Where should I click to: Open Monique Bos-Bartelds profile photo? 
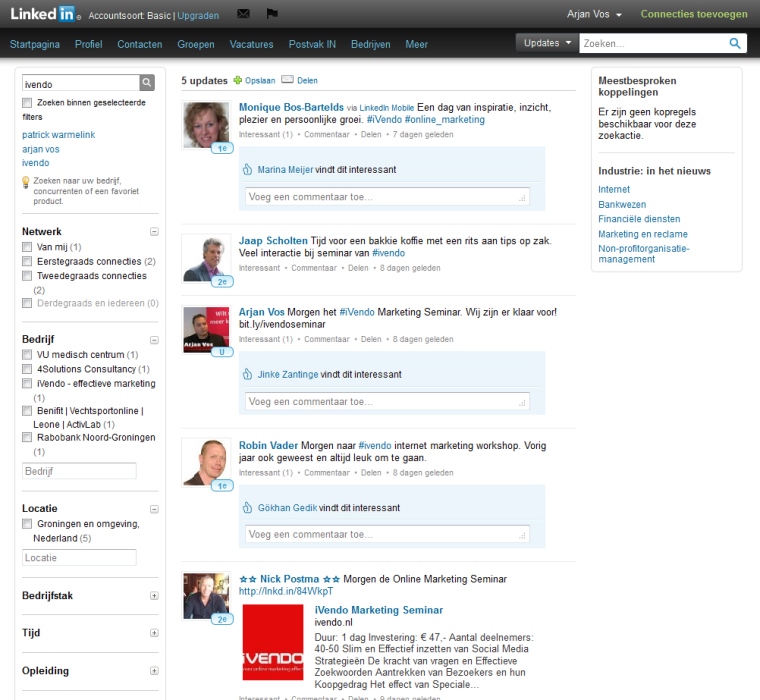coord(206,125)
